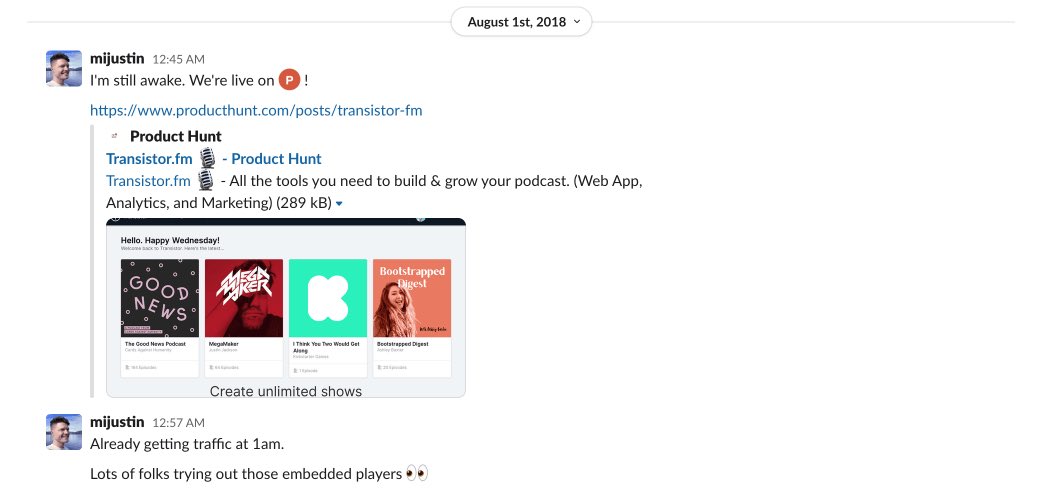The width and height of the screenshot is (1041, 495).
Task: Click the 12:45 AM message timestamp
Action: coord(178,60)
